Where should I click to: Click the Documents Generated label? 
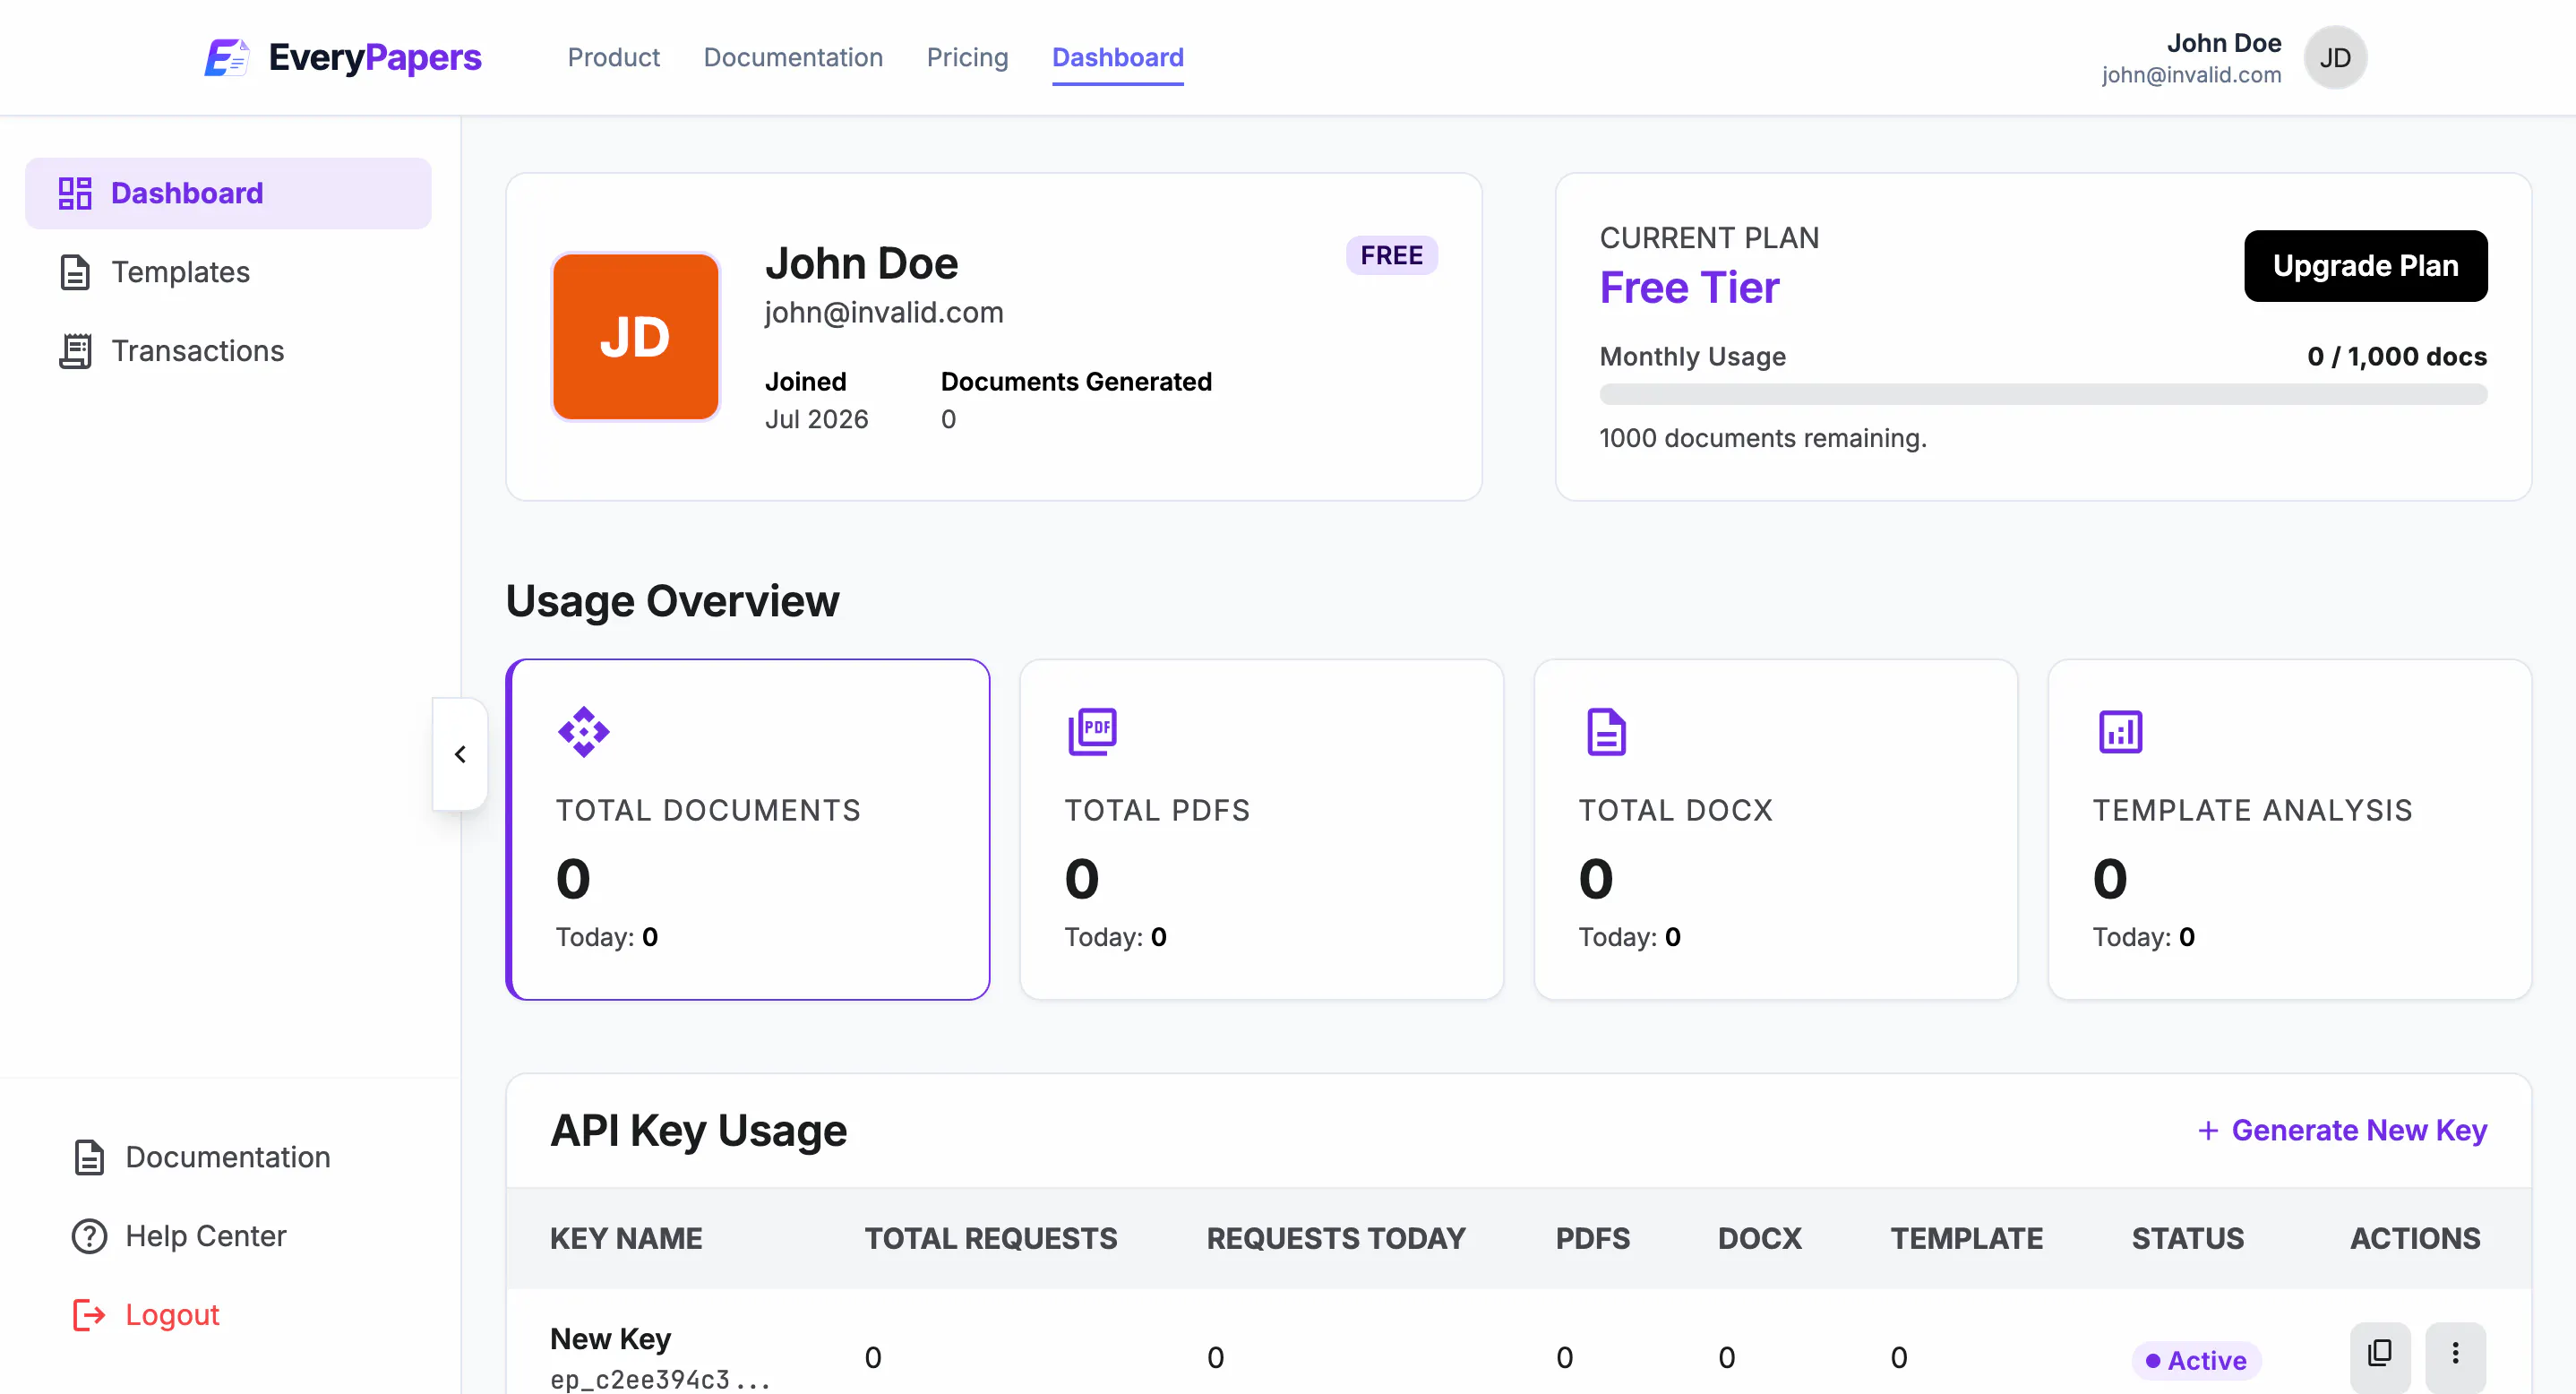(x=1076, y=381)
